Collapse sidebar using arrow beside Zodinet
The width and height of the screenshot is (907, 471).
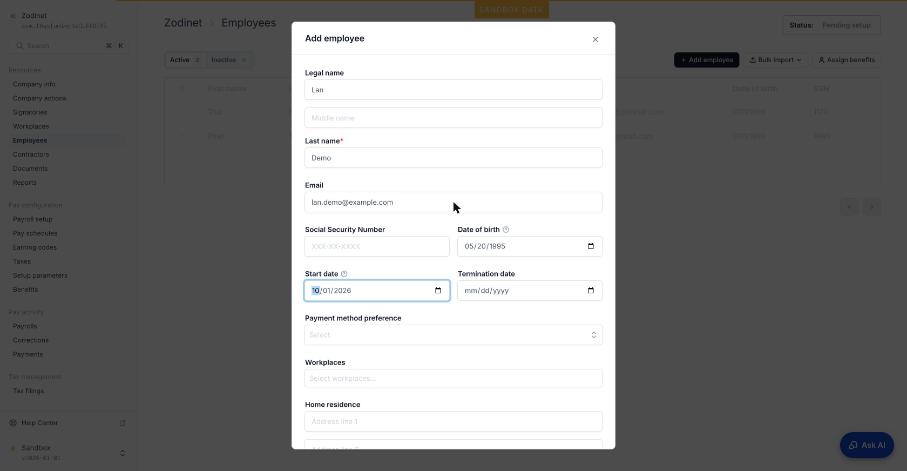[x=13, y=16]
